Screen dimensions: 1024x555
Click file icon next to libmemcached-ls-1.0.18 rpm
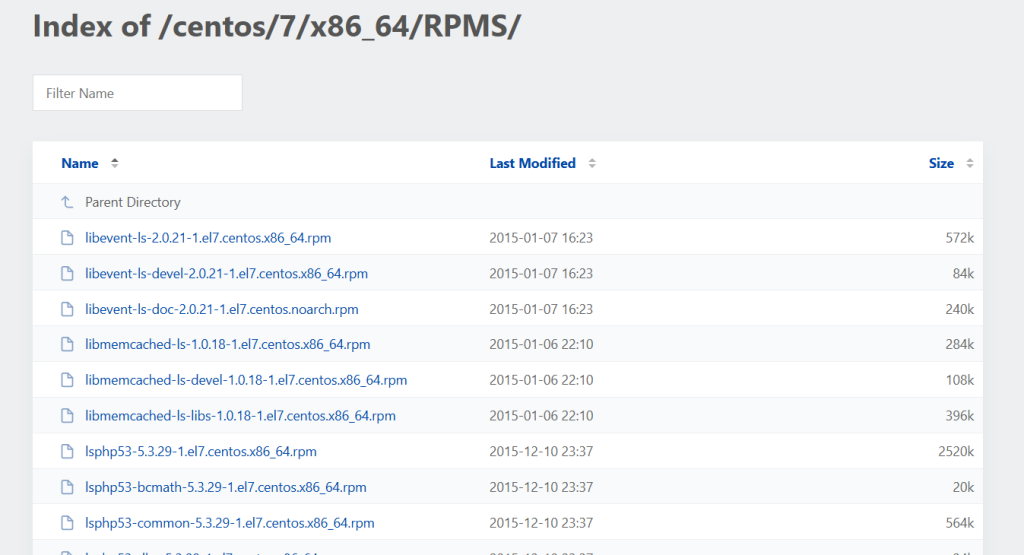[67, 344]
